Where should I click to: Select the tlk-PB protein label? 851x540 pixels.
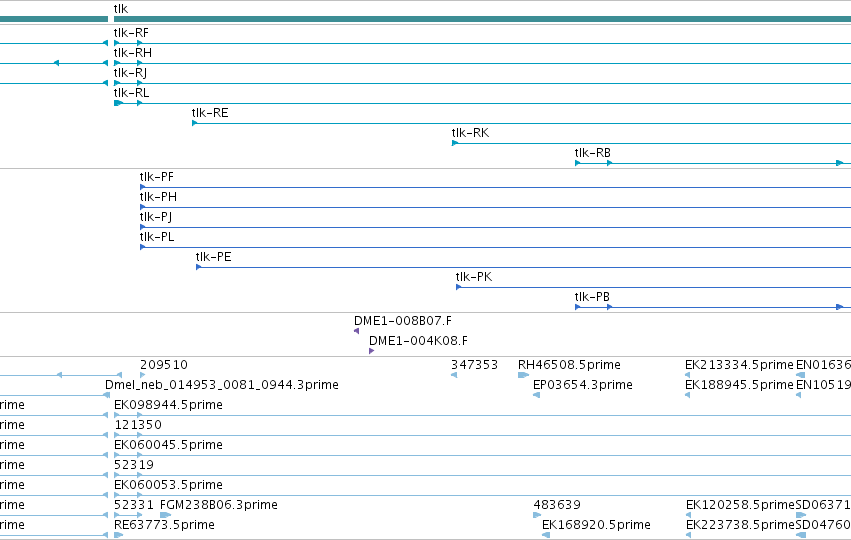tap(592, 298)
